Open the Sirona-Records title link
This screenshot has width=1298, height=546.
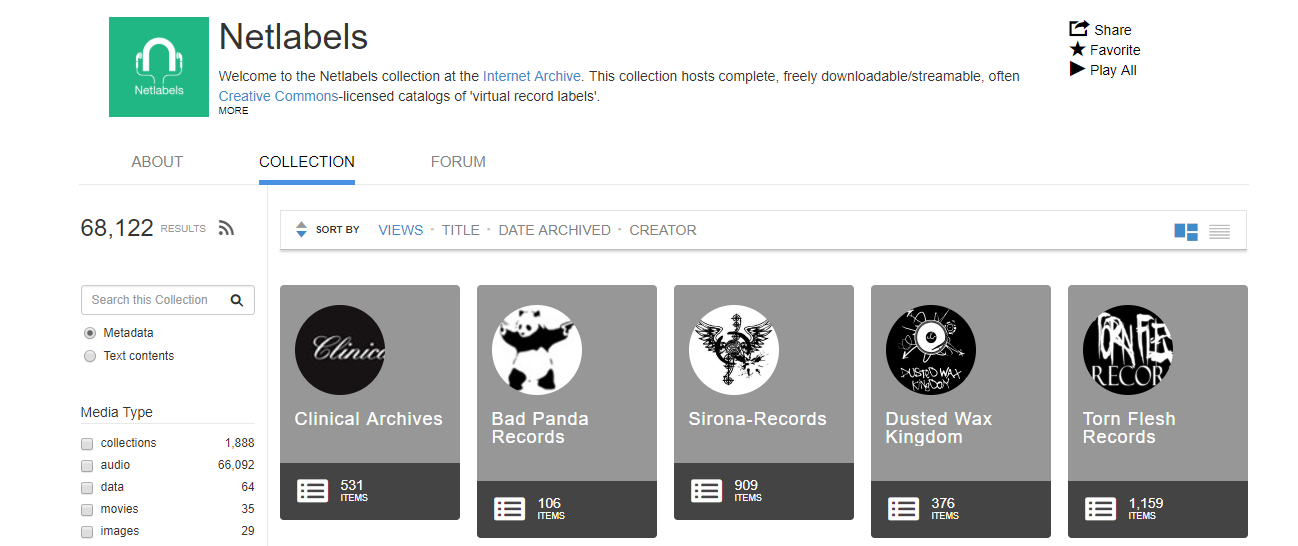pos(757,419)
